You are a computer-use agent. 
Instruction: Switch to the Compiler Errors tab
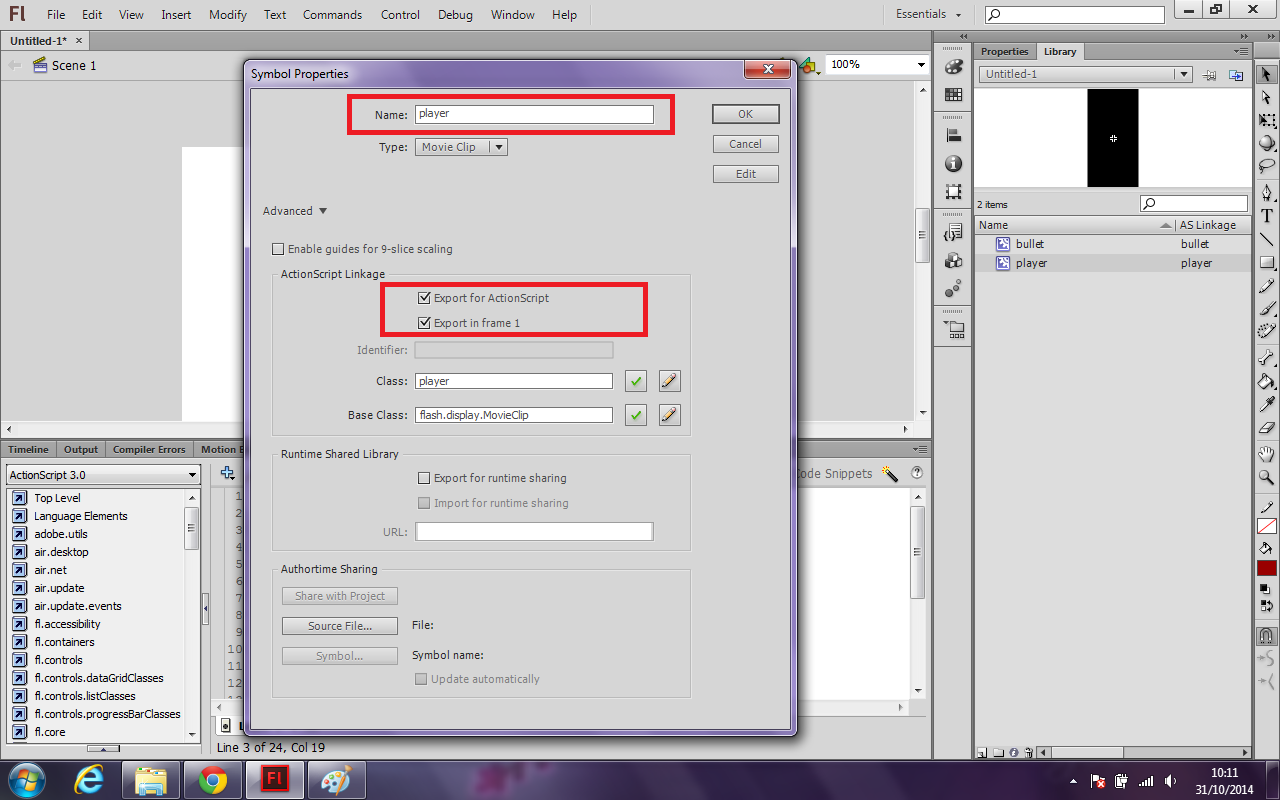click(149, 448)
